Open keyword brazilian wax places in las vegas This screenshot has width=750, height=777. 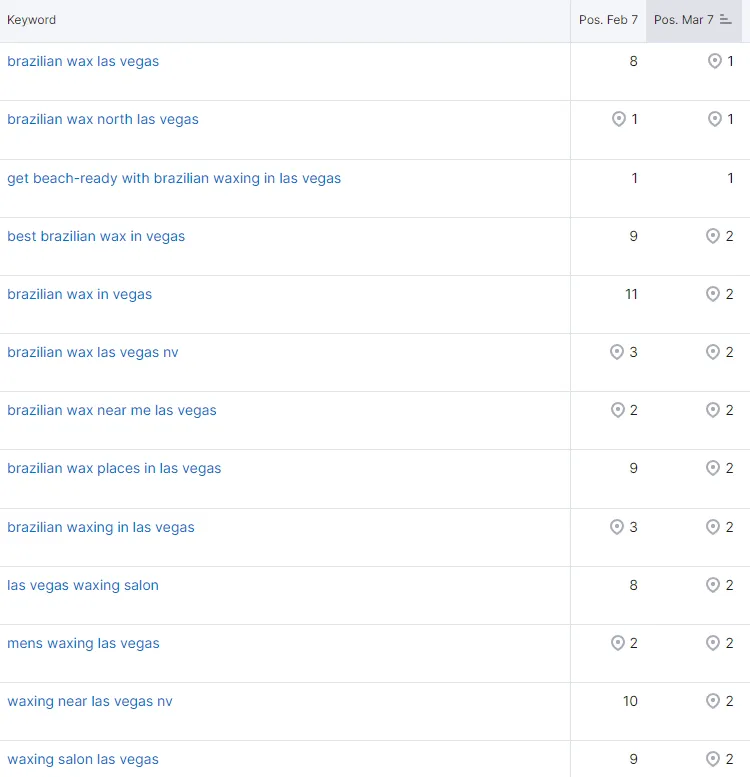click(114, 469)
